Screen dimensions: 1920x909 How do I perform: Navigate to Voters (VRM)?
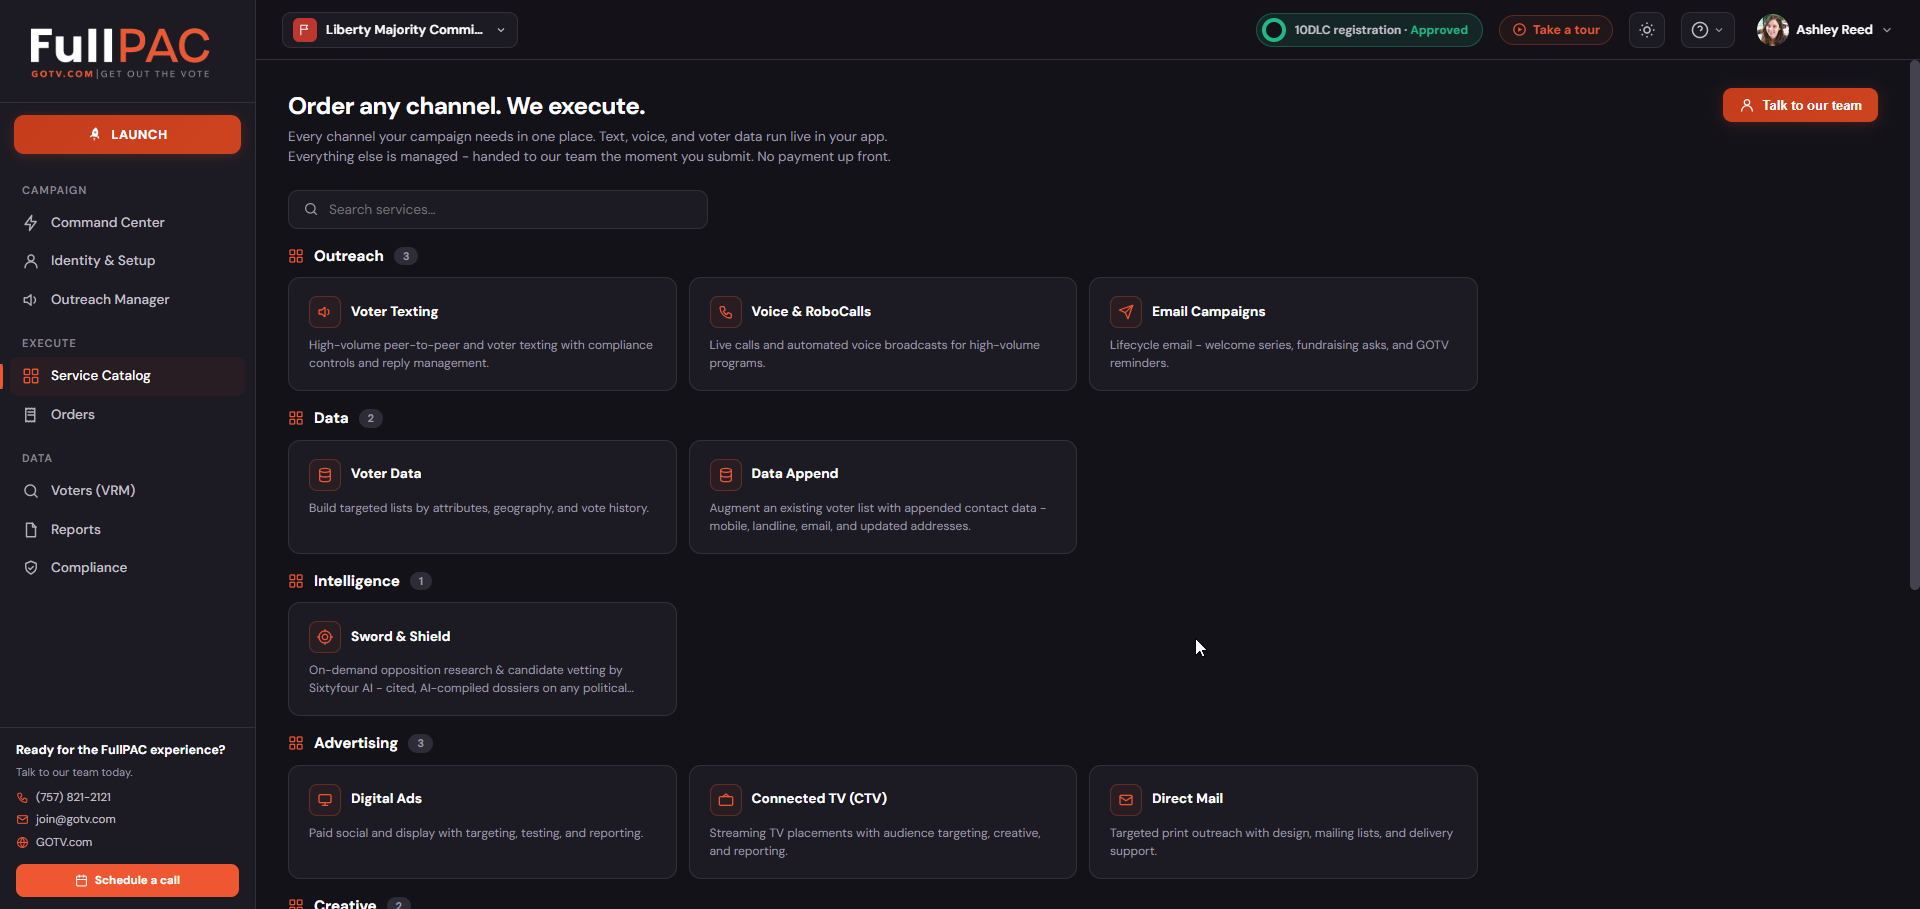[127, 490]
